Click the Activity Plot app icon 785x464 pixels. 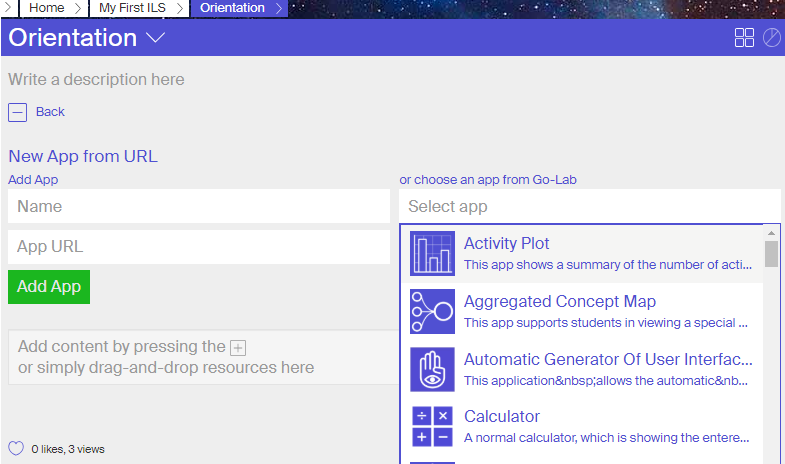tap(432, 254)
